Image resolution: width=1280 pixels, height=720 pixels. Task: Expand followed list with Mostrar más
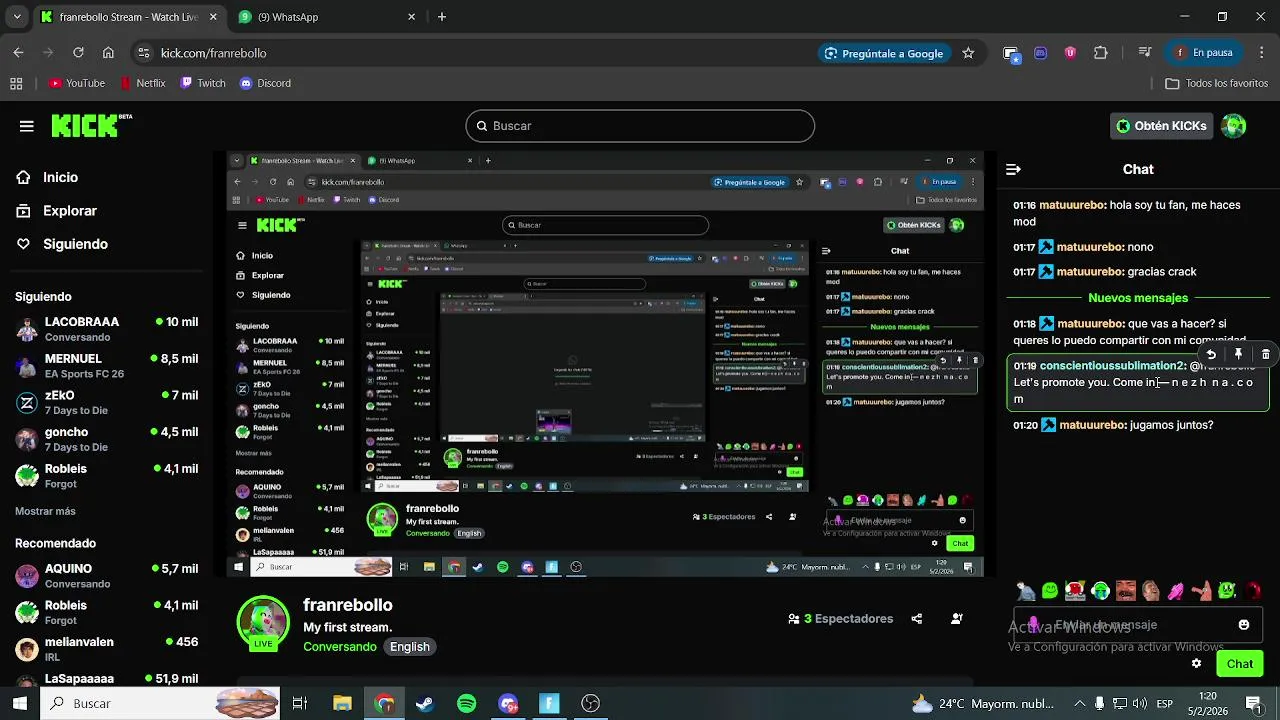(x=45, y=511)
